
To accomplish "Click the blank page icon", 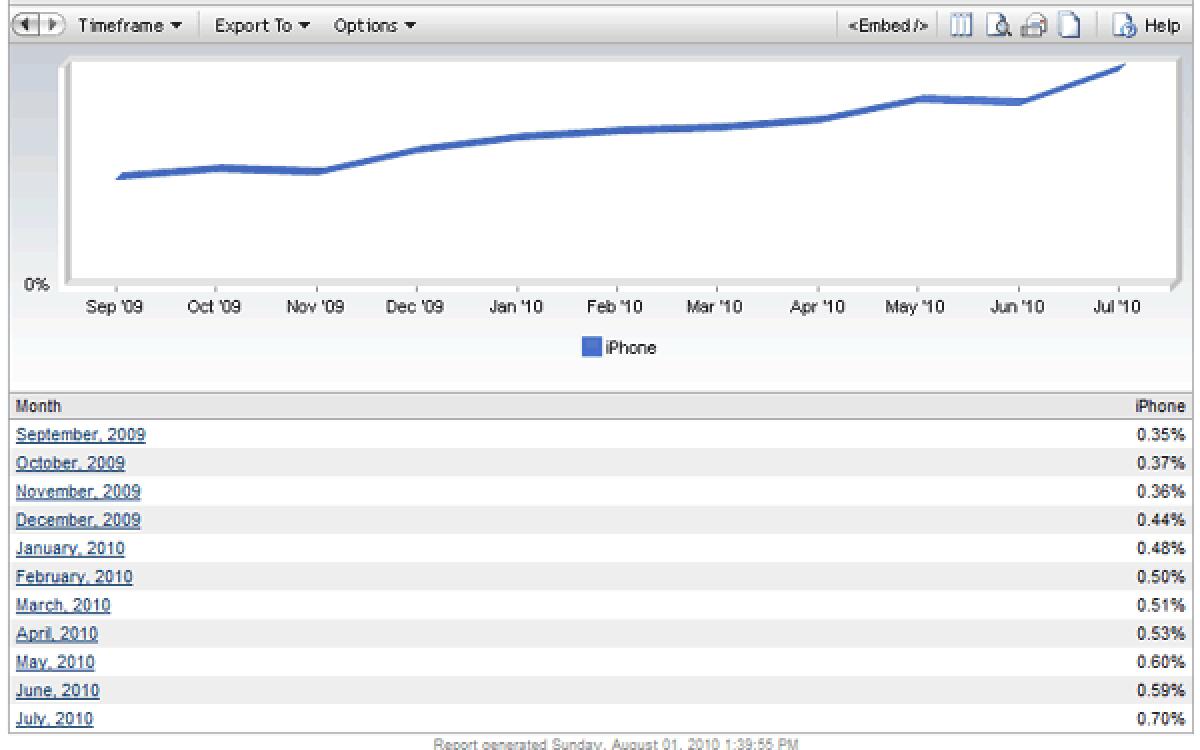I will (1069, 26).
